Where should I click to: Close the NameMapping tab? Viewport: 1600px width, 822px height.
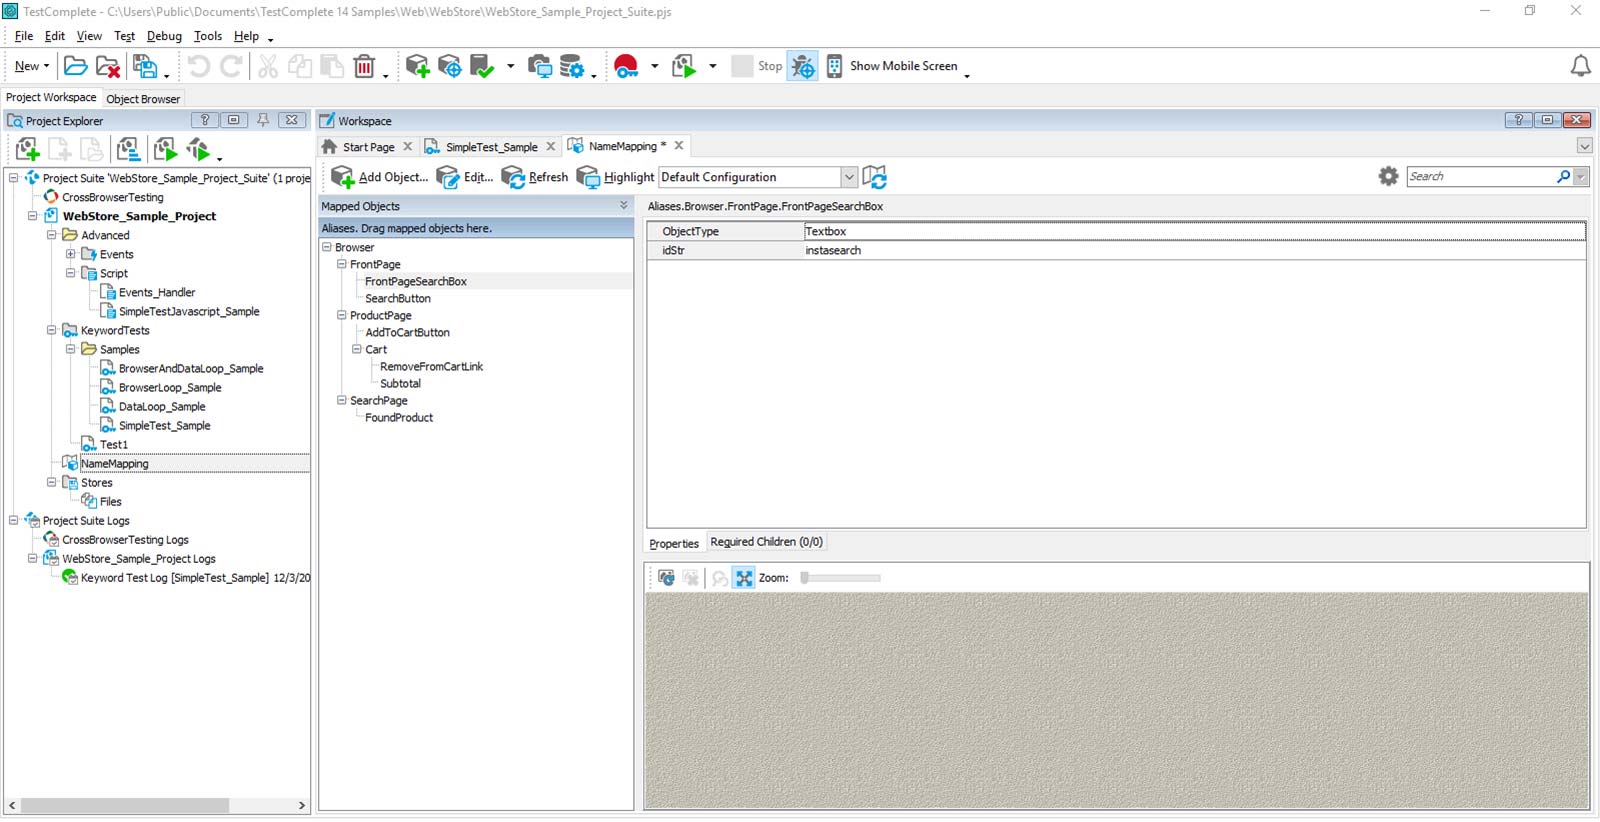coord(679,146)
